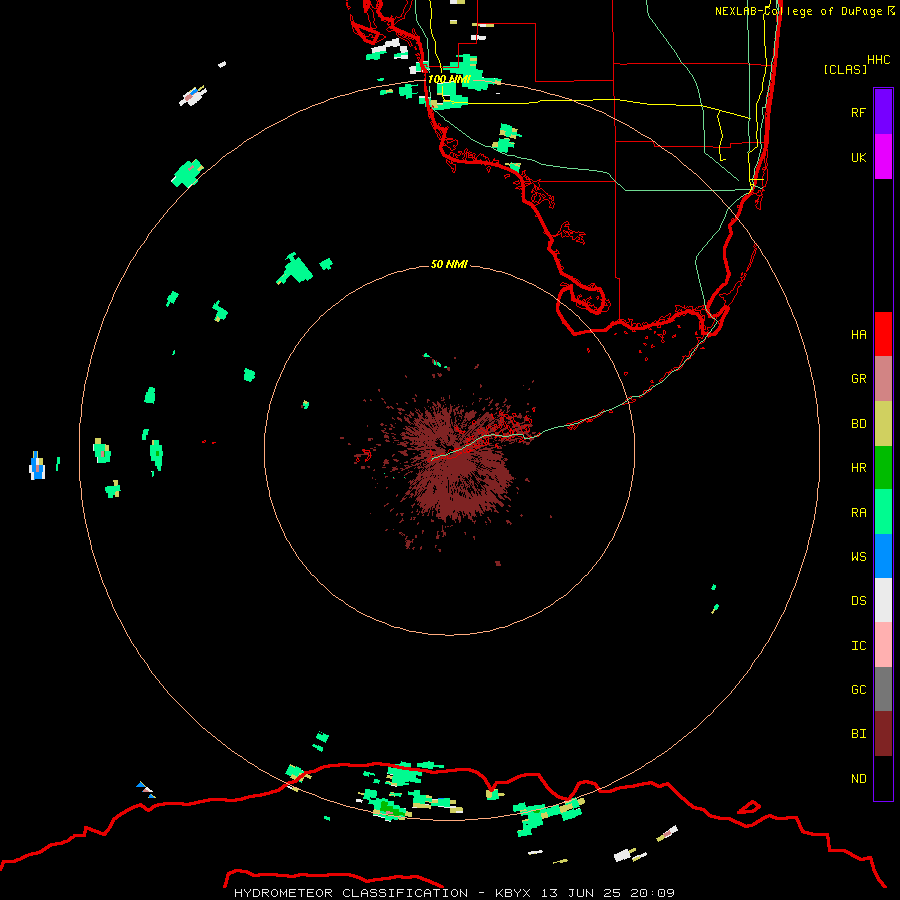Click the HYDROMETEOR CLASSIFICATION title text
This screenshot has width=900, height=900.
coord(351,893)
